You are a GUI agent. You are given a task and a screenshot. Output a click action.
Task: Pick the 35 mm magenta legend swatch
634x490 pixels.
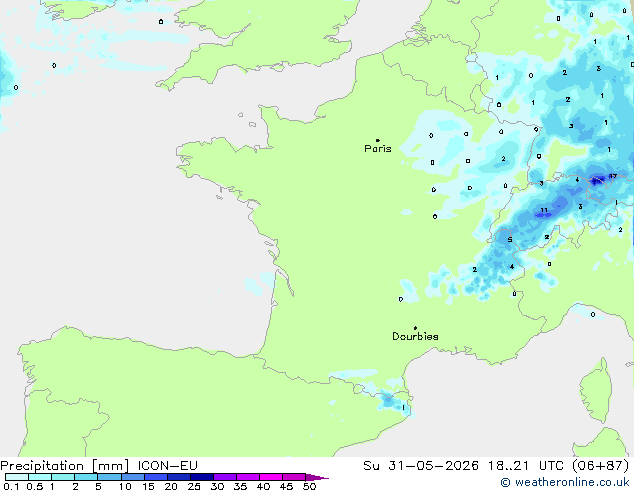tap(248, 477)
